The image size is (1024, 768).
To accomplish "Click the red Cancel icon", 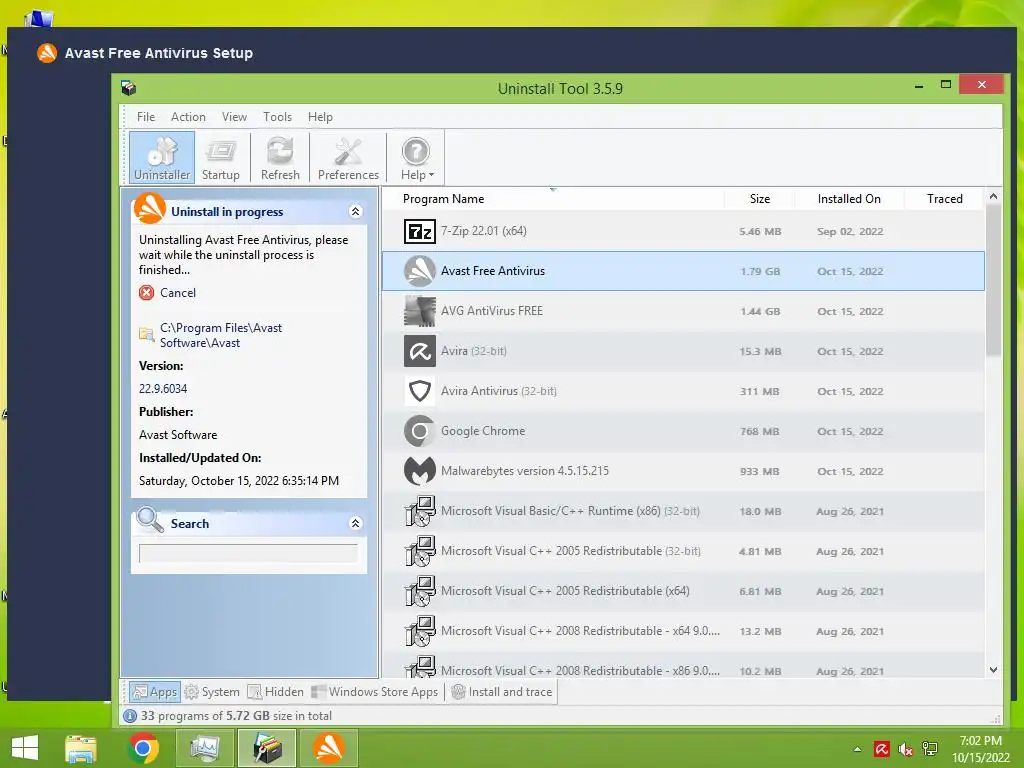I will (147, 293).
